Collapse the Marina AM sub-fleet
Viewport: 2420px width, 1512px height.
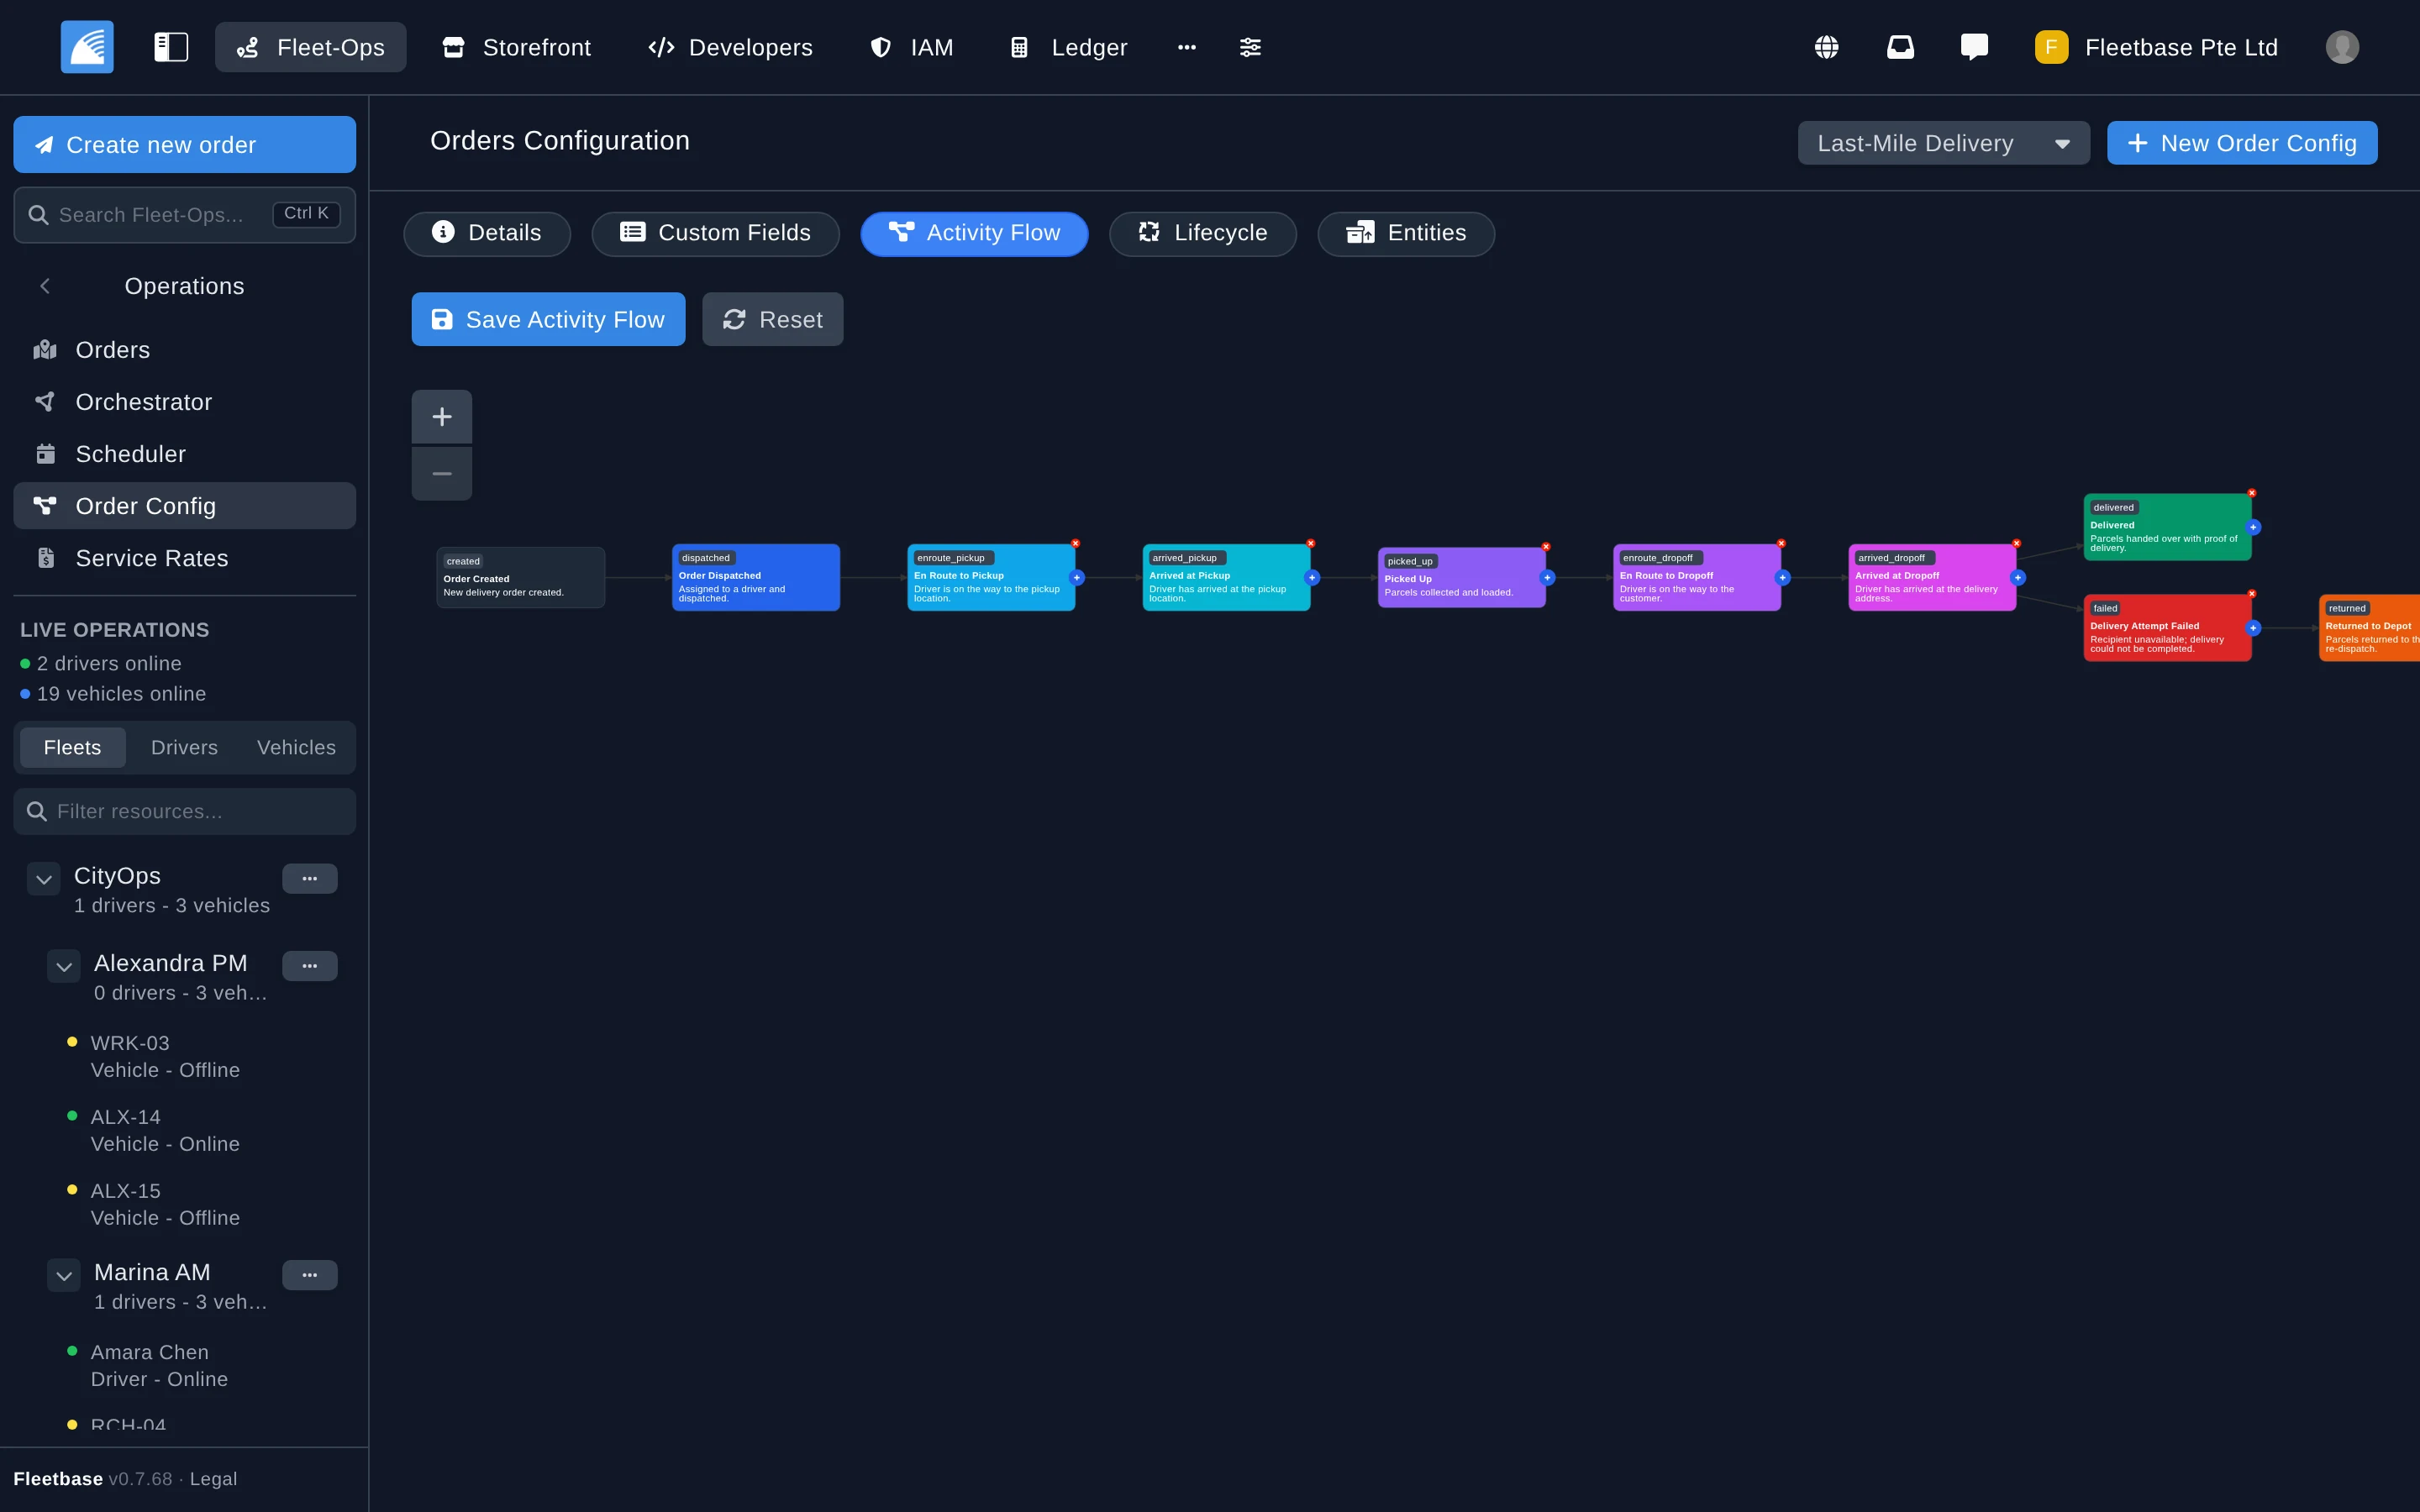click(x=64, y=1276)
